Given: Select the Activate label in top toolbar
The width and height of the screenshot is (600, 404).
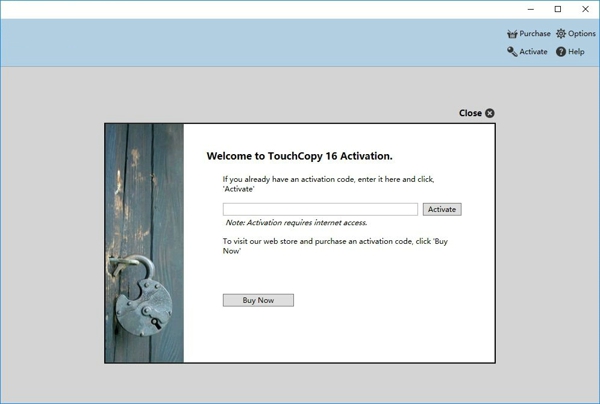Looking at the screenshot, I should pos(533,52).
